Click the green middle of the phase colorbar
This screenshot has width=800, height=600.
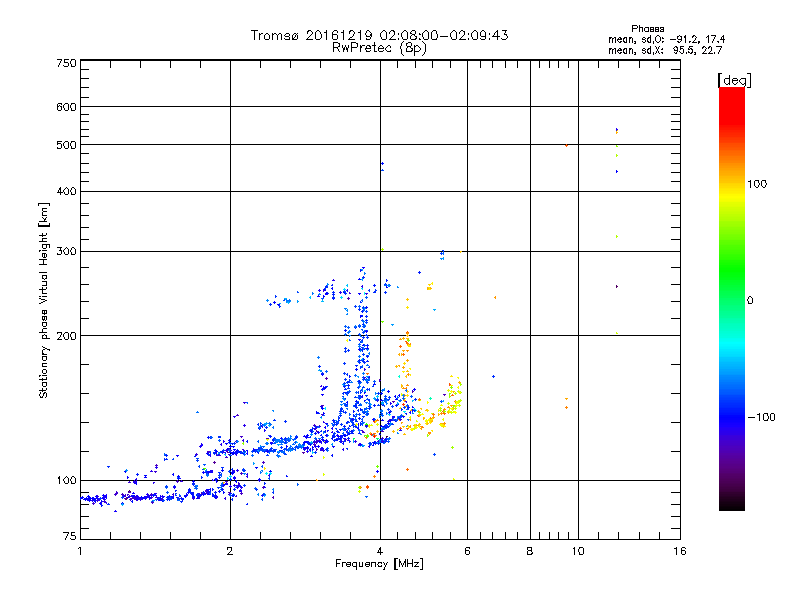[x=732, y=272]
